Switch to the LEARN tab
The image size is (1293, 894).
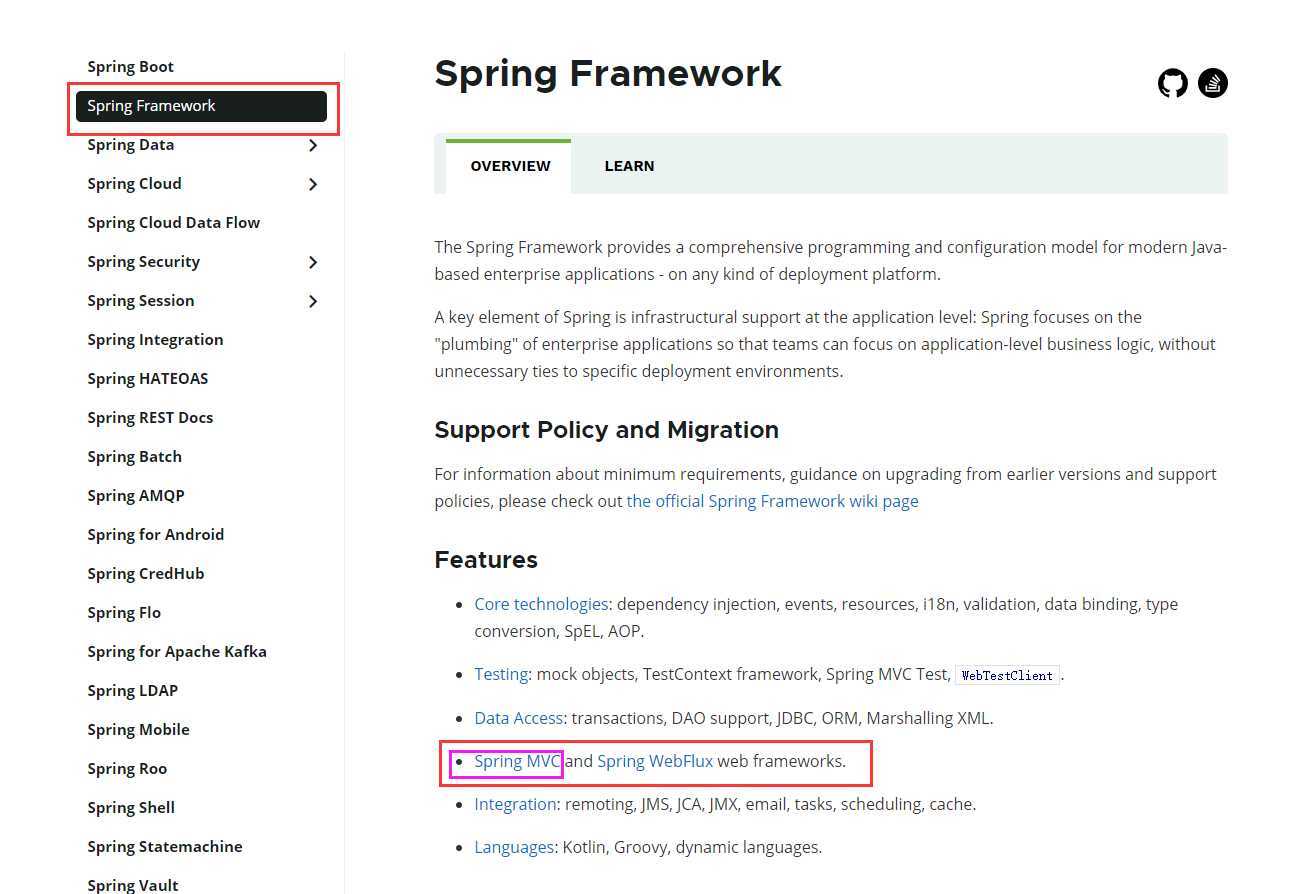pyautogui.click(x=629, y=166)
